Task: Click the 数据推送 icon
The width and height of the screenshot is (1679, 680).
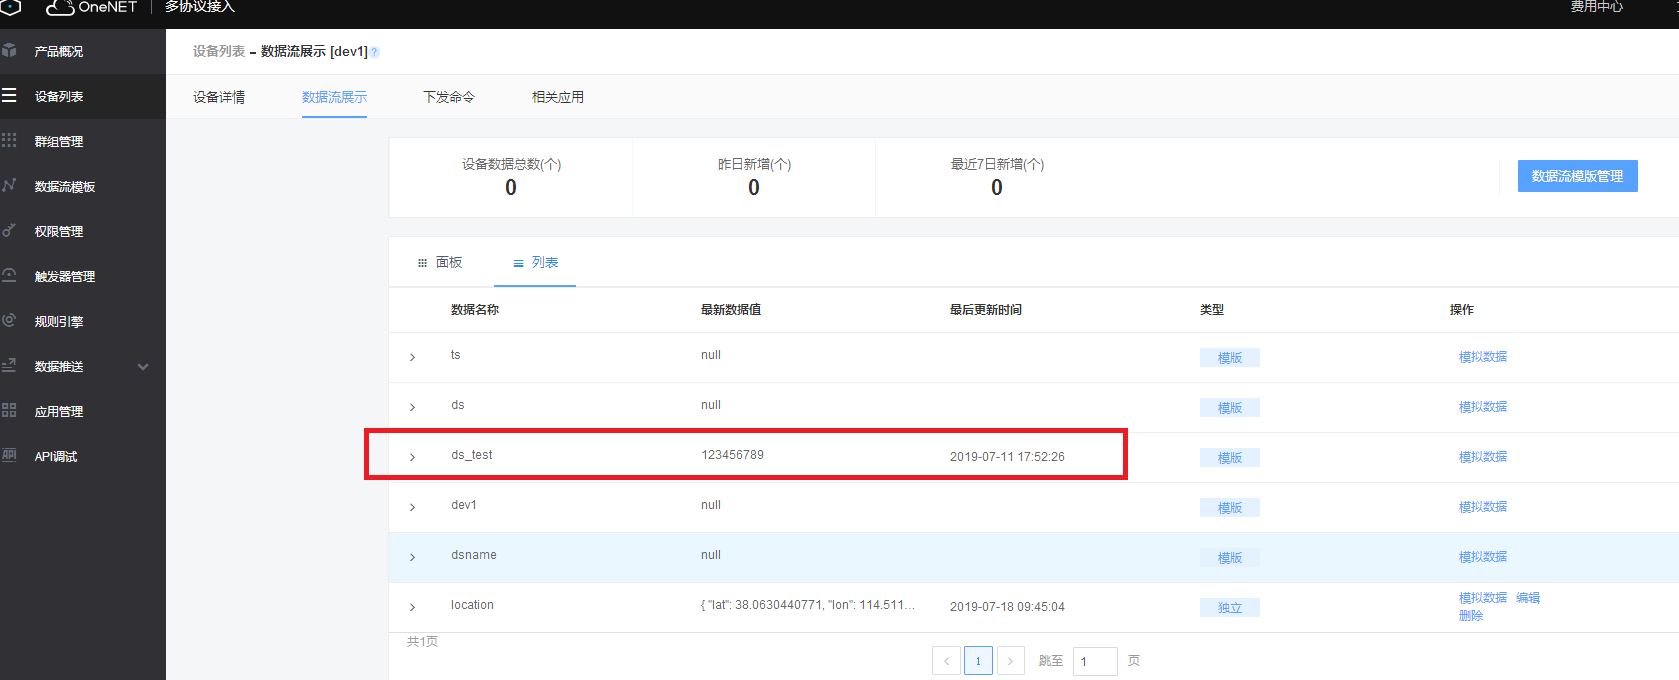Action: tap(9, 365)
